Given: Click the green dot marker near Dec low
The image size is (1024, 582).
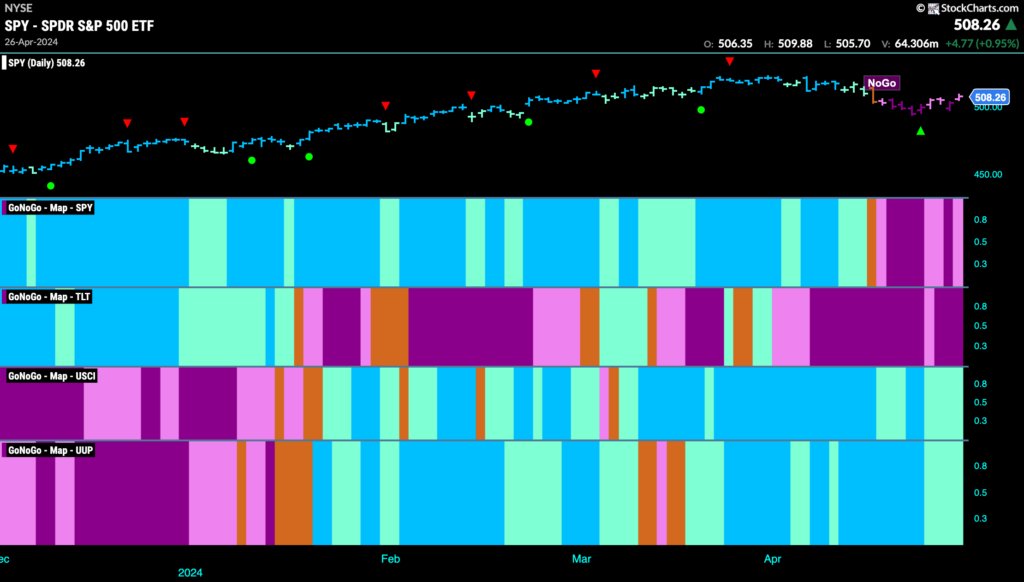Looking at the screenshot, I should [51, 186].
